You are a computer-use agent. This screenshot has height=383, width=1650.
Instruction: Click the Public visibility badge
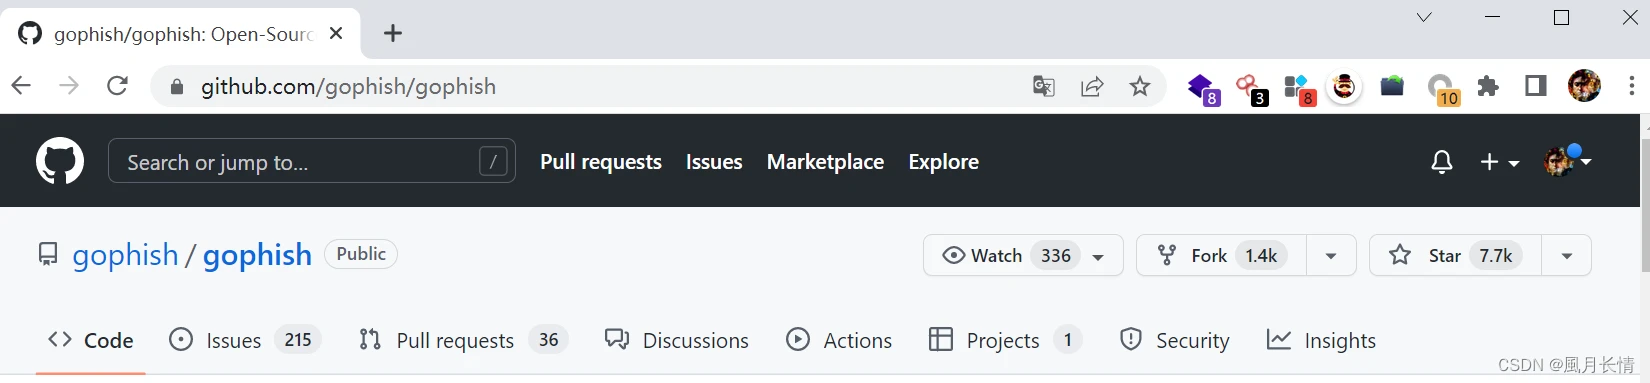[x=361, y=254]
